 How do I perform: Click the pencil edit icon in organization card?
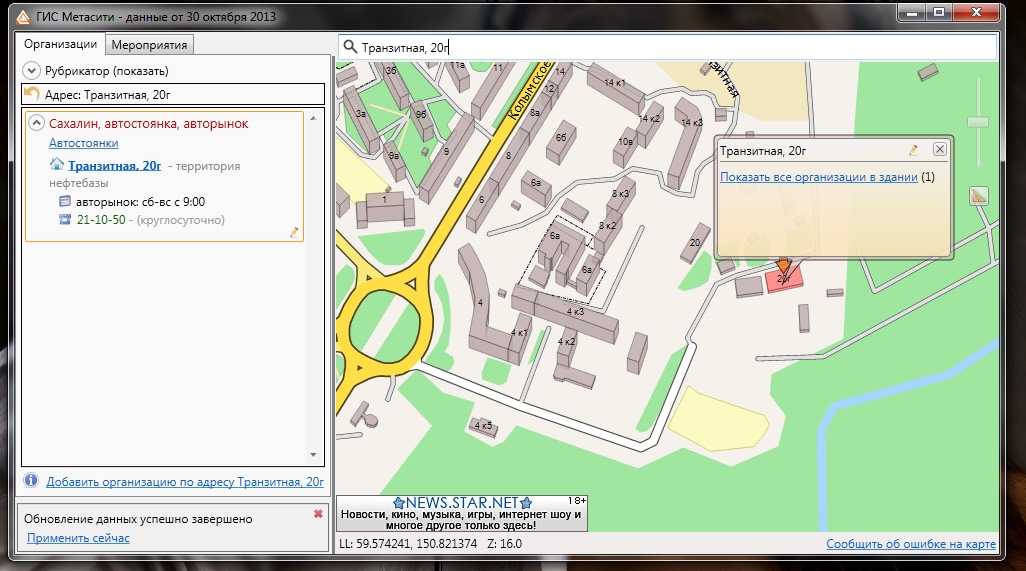294,232
